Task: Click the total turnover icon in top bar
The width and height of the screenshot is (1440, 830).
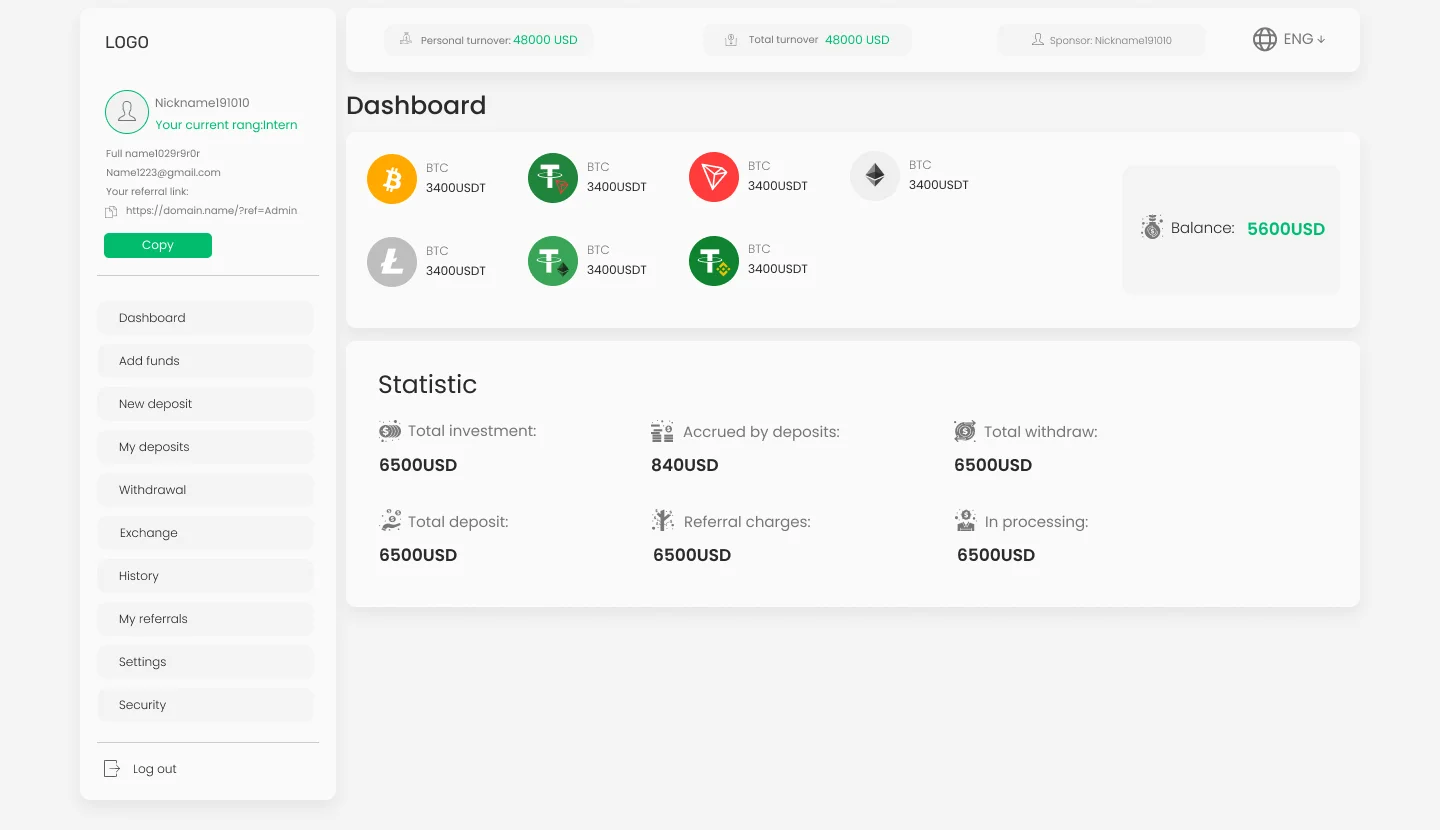Action: tap(731, 40)
